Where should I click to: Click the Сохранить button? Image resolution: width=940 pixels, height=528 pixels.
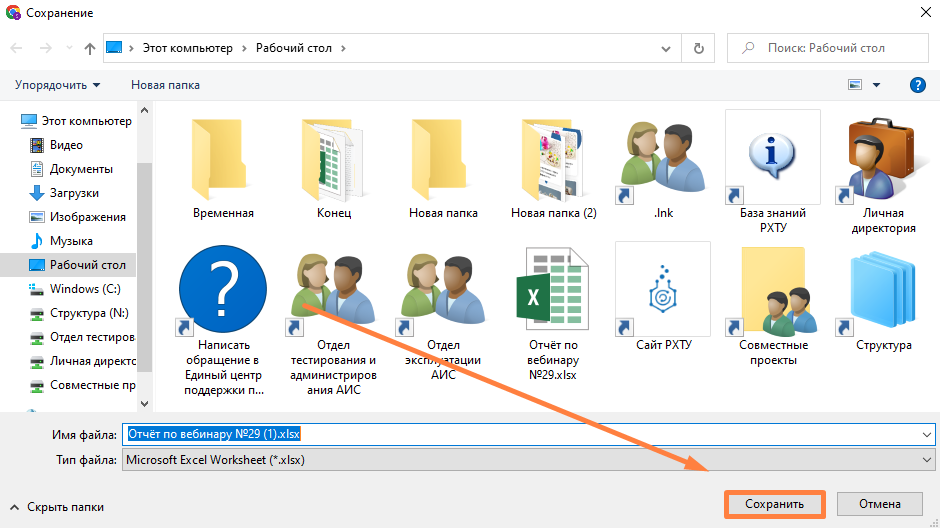coord(774,504)
